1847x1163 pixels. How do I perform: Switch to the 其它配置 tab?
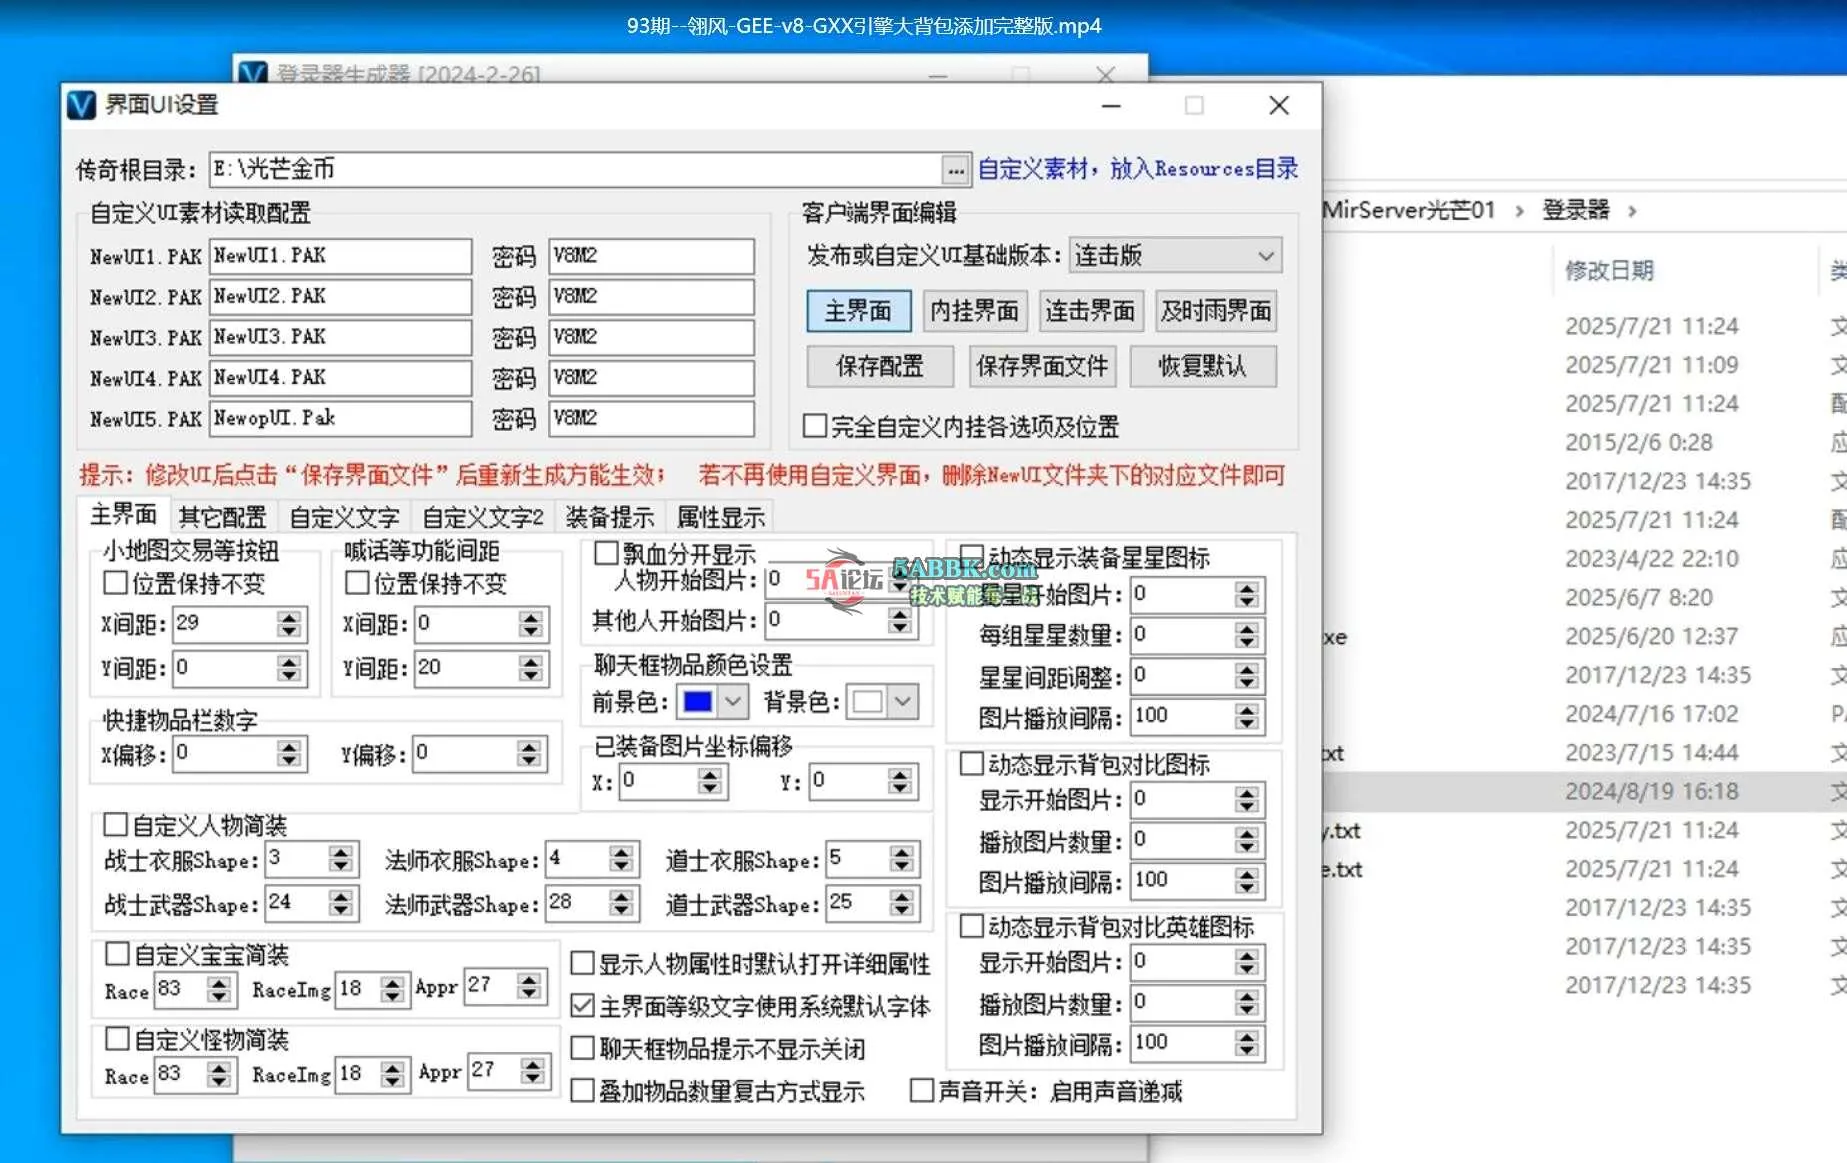click(x=222, y=517)
